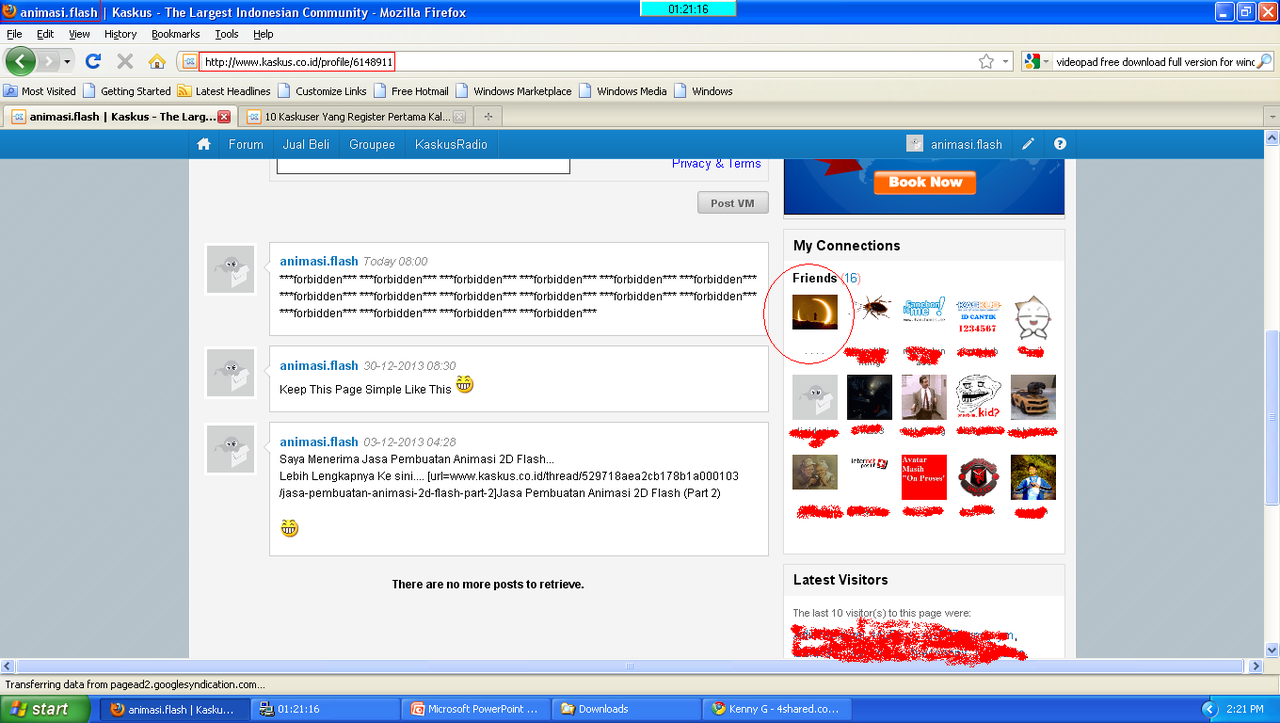Viewport: 1280px width, 723px height.
Task: Open troll face friend avatar
Action: [979, 397]
